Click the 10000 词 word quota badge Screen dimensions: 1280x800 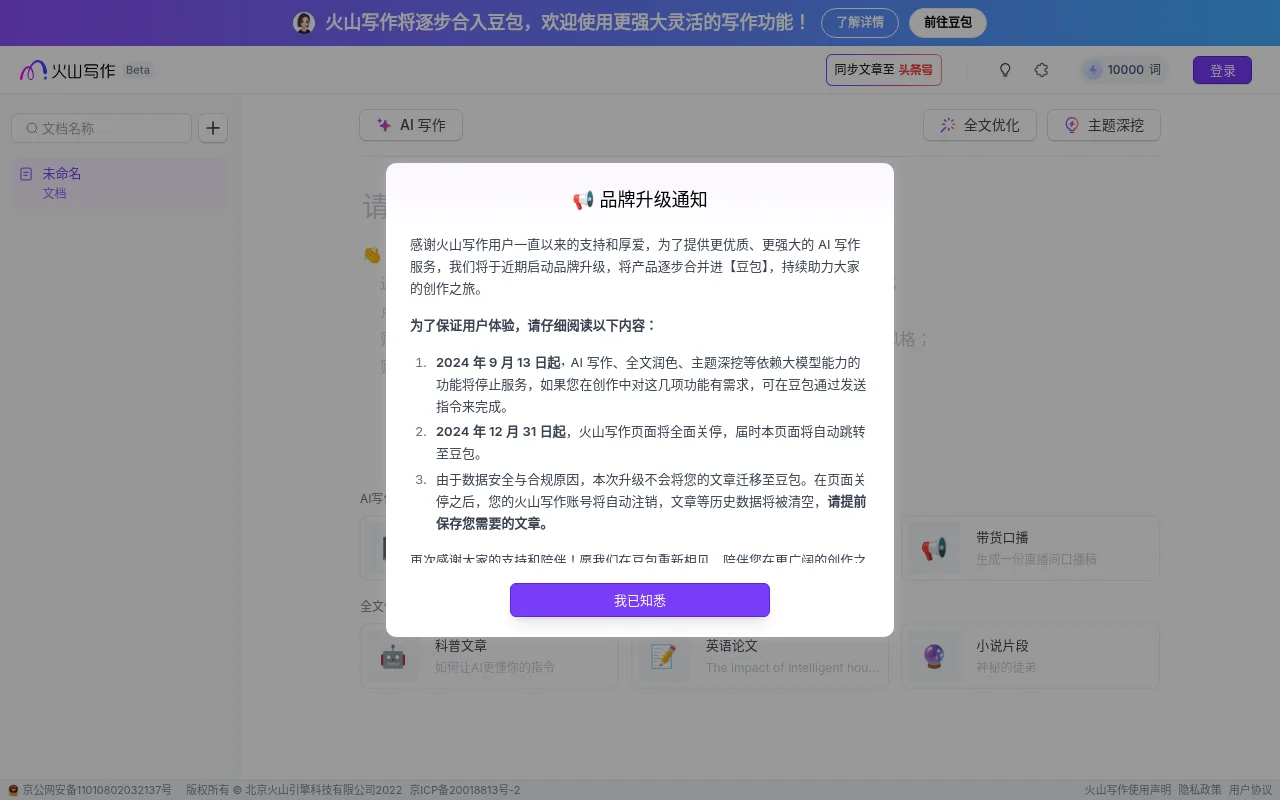(1123, 70)
